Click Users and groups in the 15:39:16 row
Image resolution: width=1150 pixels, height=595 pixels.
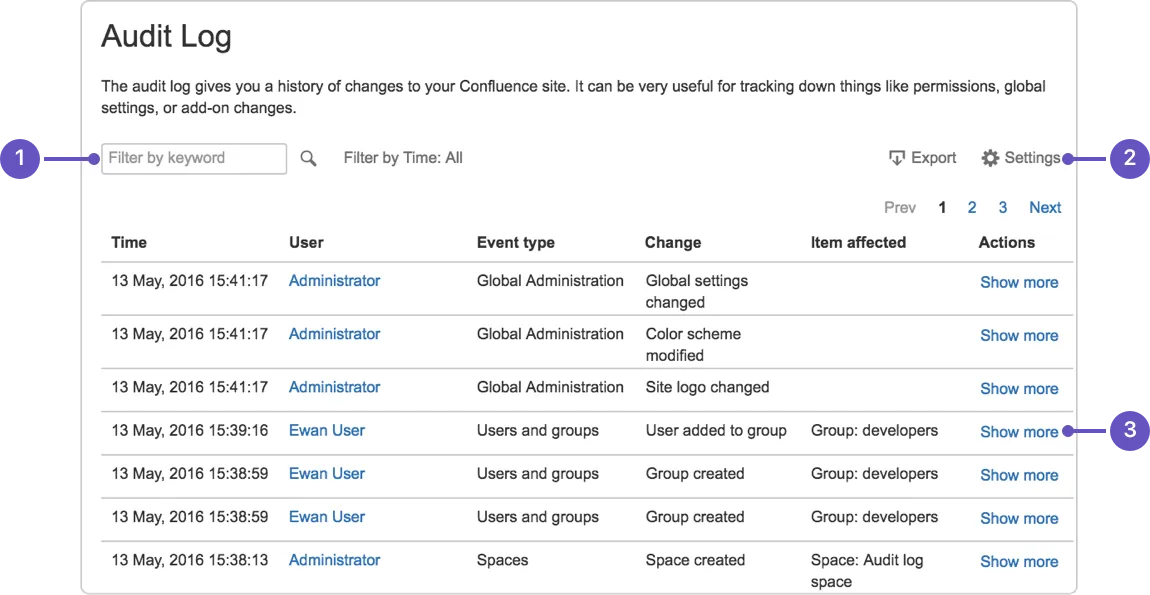pyautogui.click(x=538, y=431)
